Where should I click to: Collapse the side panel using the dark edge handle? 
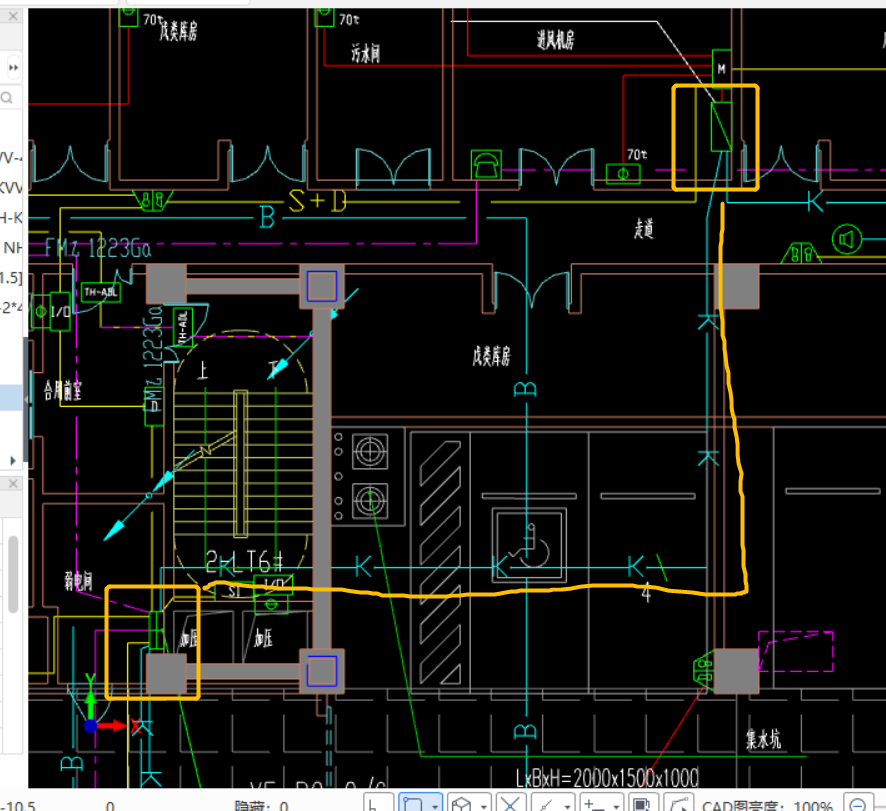pos(25,400)
